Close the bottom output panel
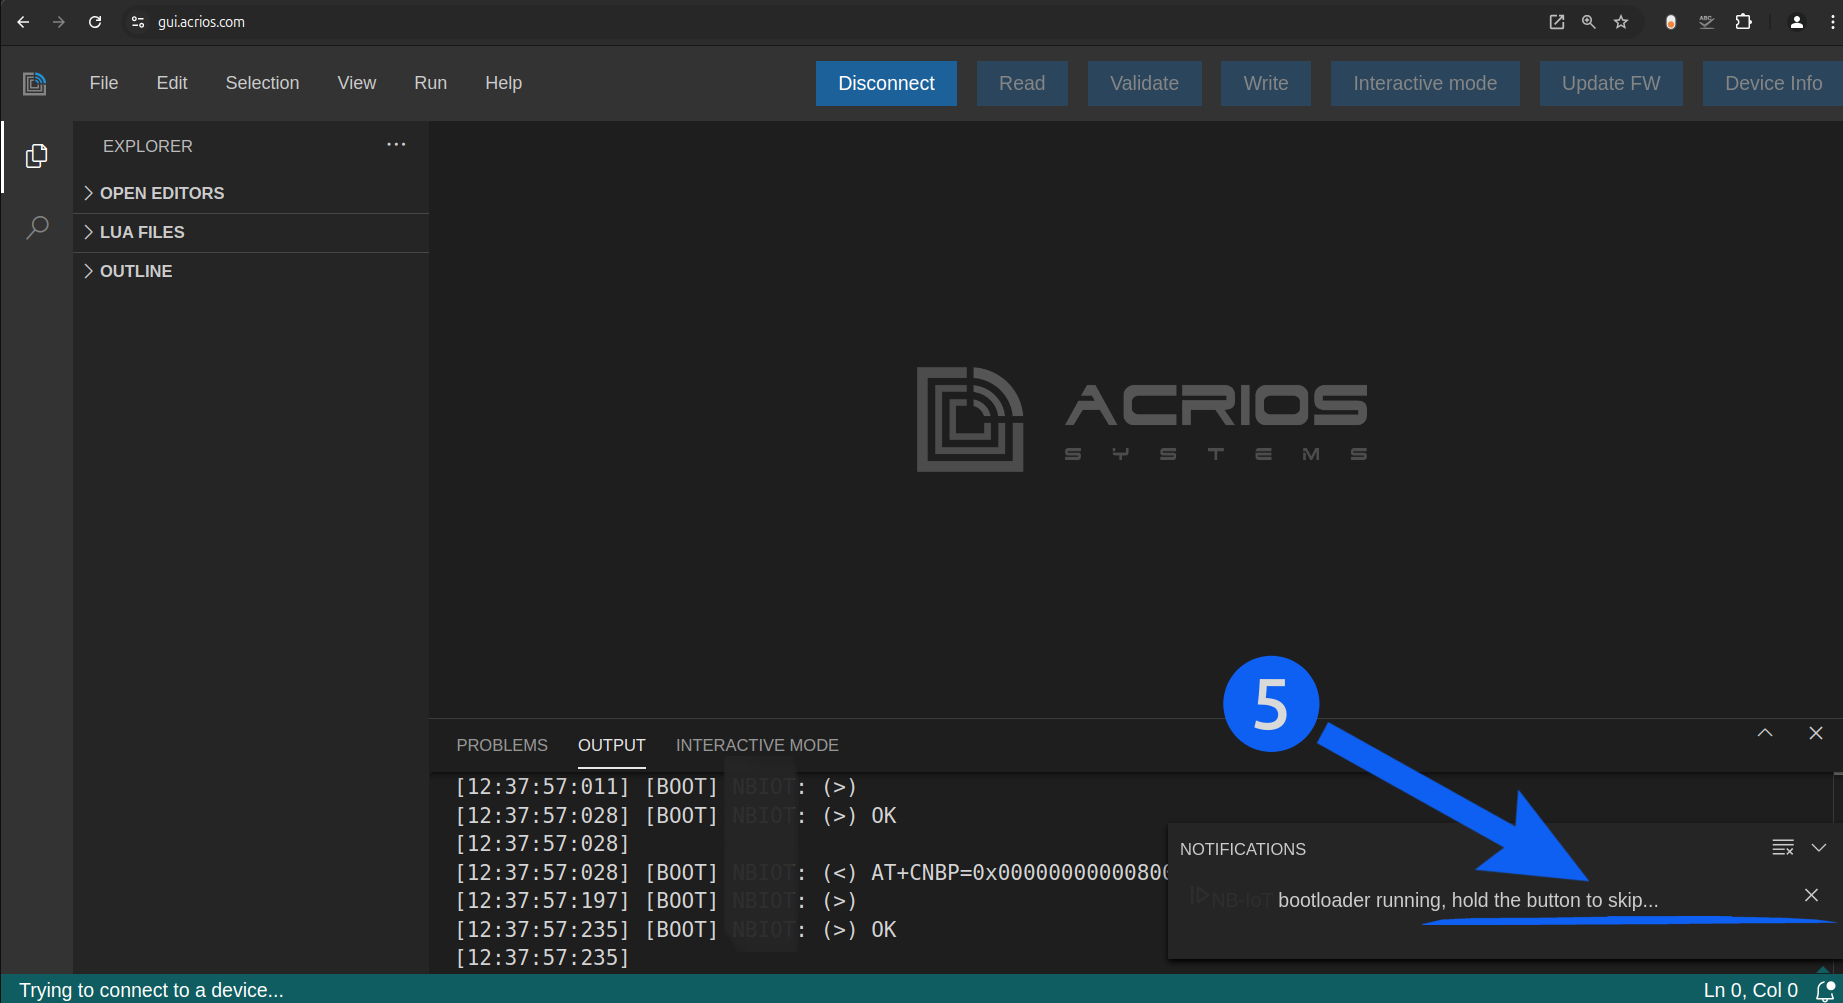Viewport: 1843px width, 1003px height. click(x=1816, y=733)
